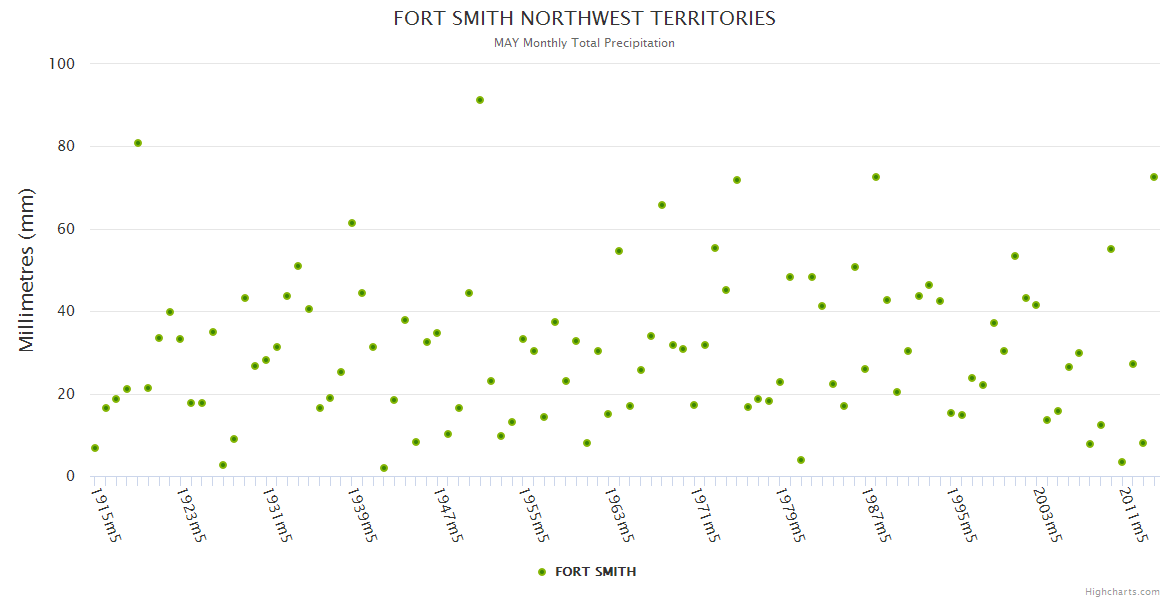Select the leftmost data point near 7 mm

tap(95, 448)
